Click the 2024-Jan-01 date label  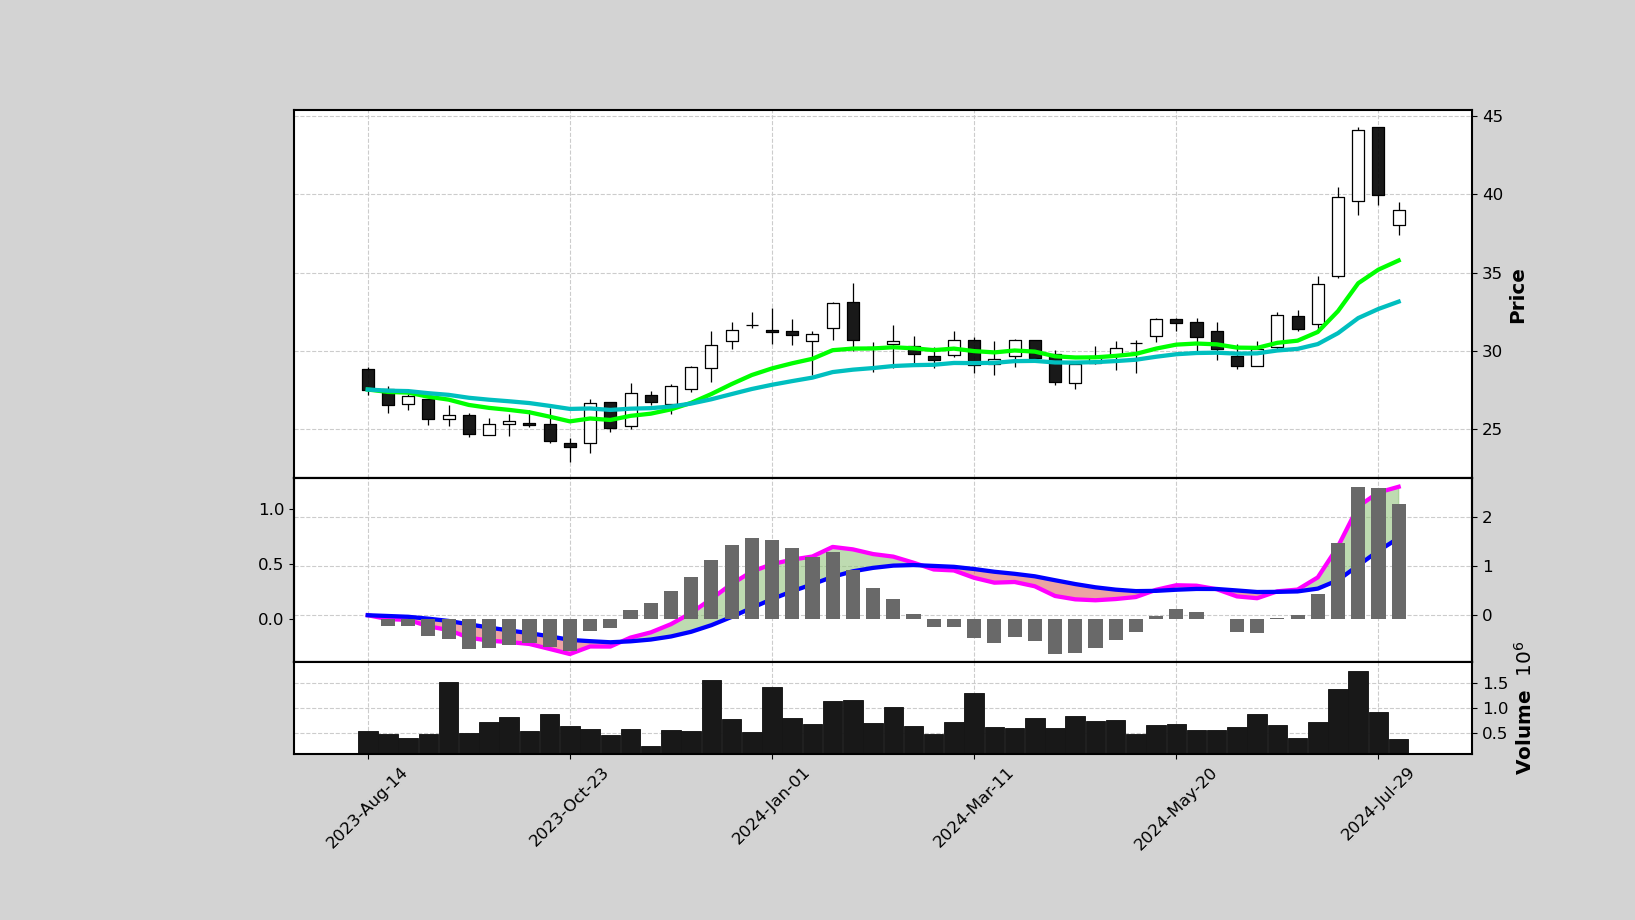771,807
